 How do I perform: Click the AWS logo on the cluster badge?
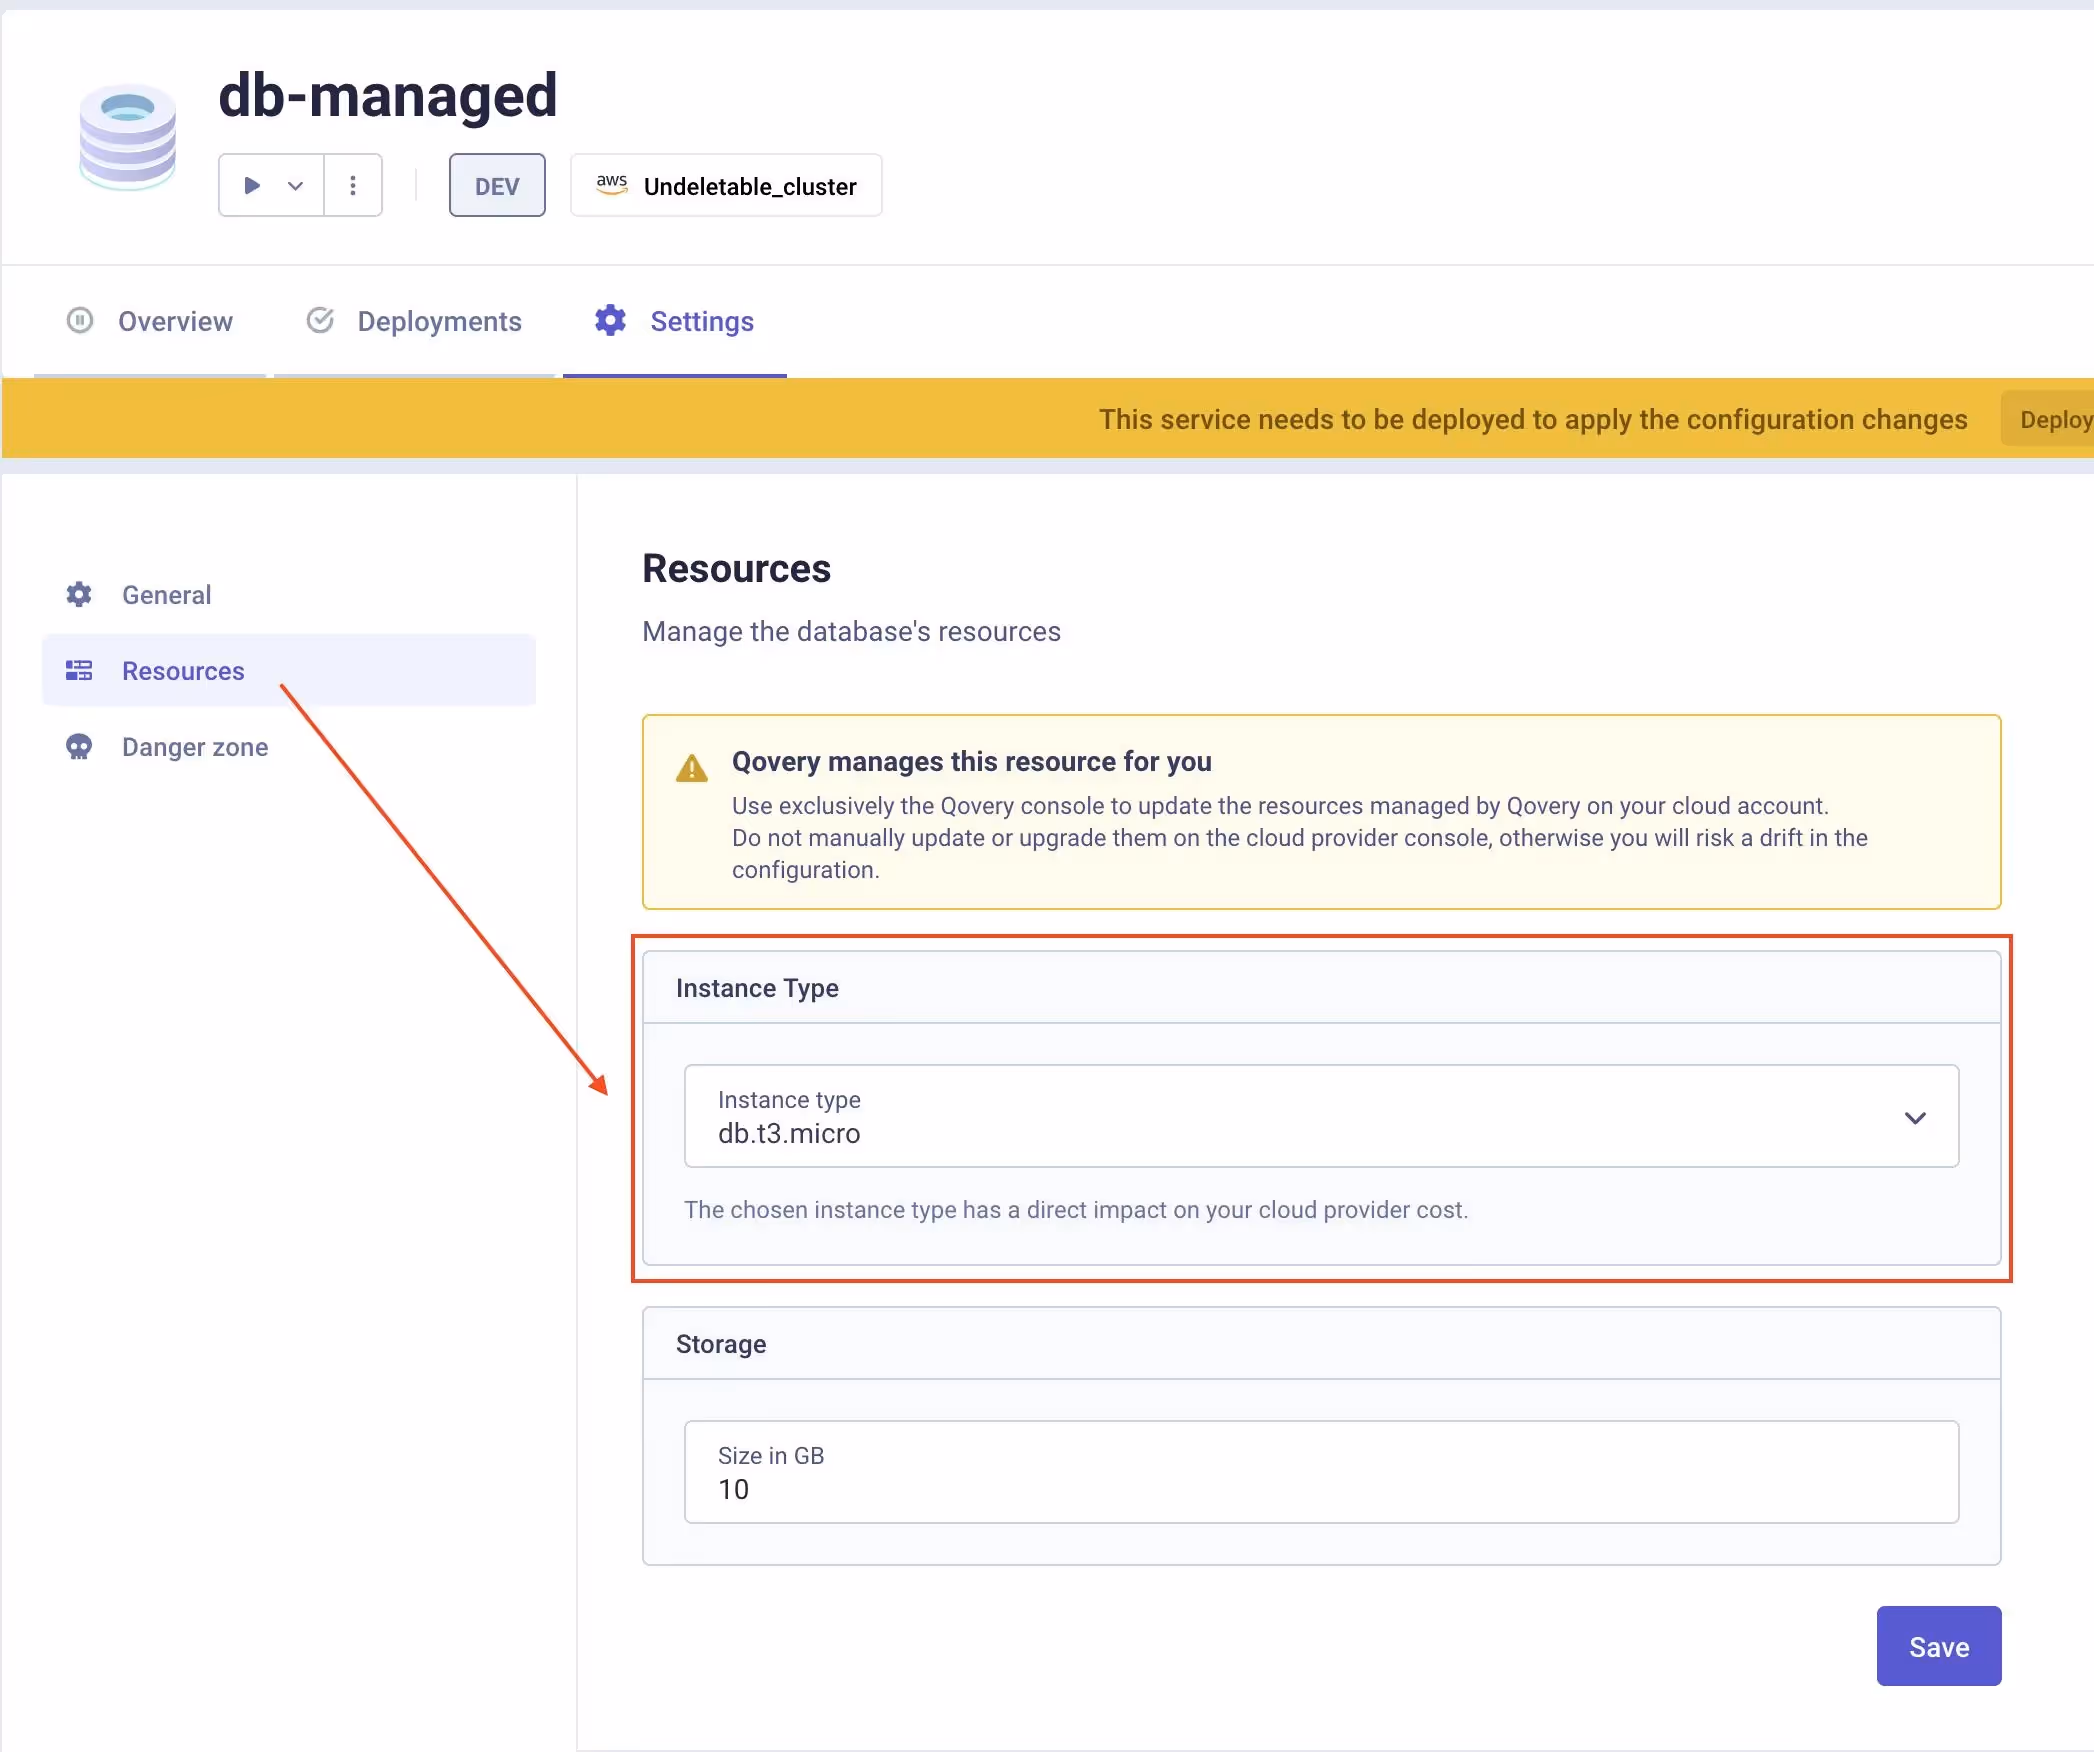pos(612,185)
